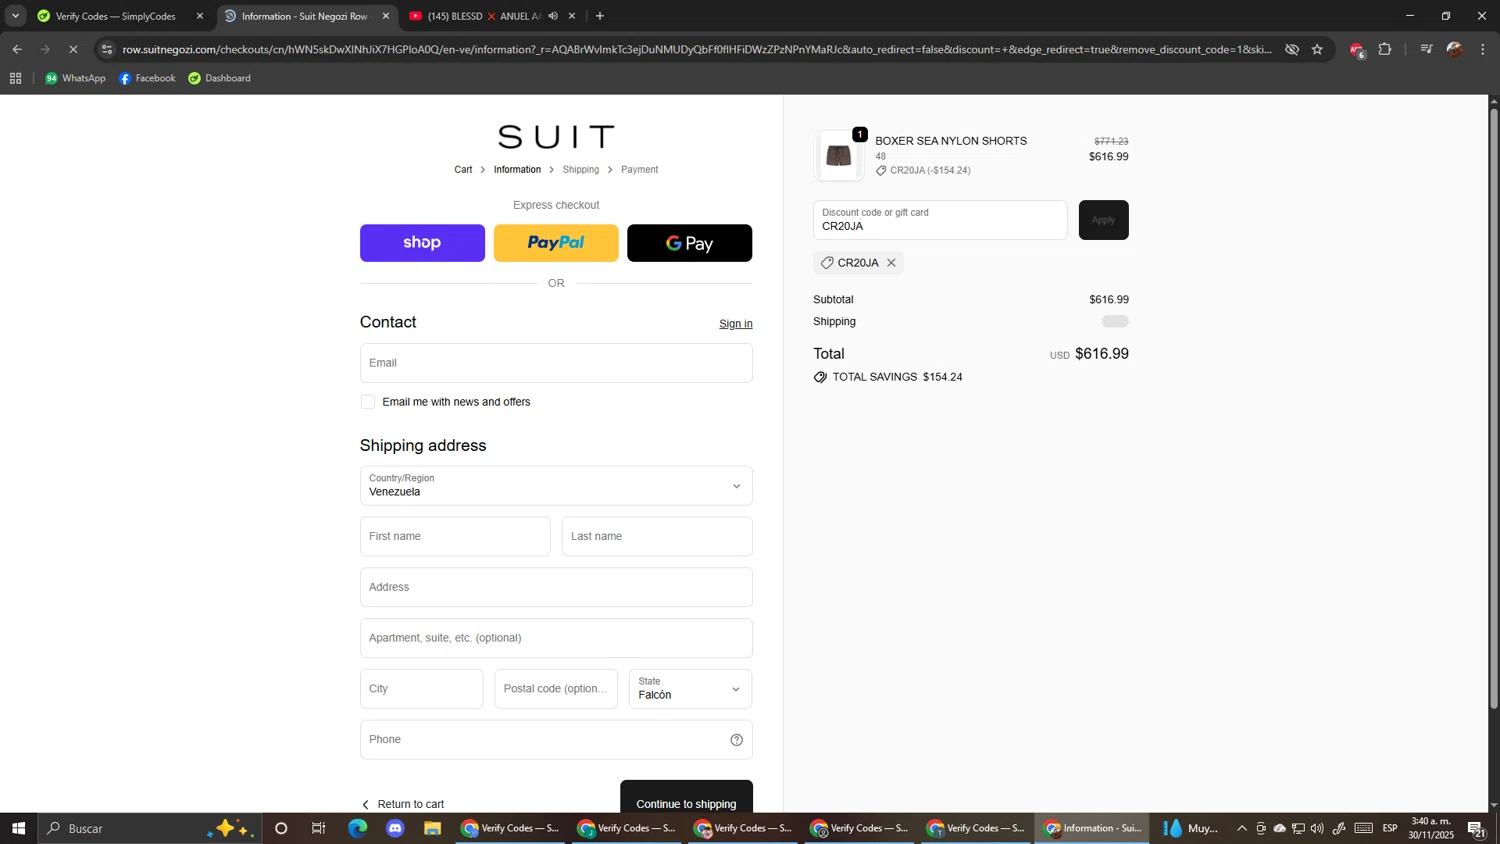This screenshot has width=1500, height=844.
Task: Select the Information - Suit Negozi Row tab
Action: (x=305, y=16)
